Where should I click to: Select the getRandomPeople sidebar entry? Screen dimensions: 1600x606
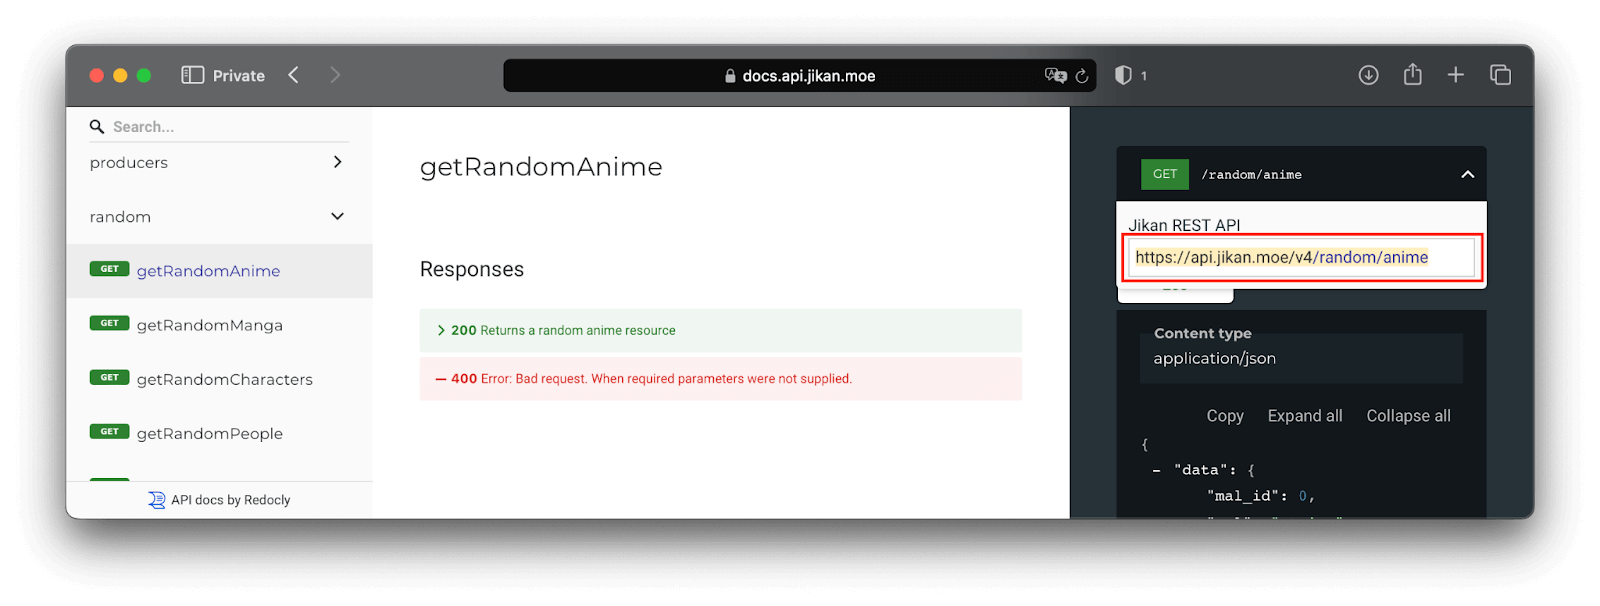pyautogui.click(x=210, y=433)
